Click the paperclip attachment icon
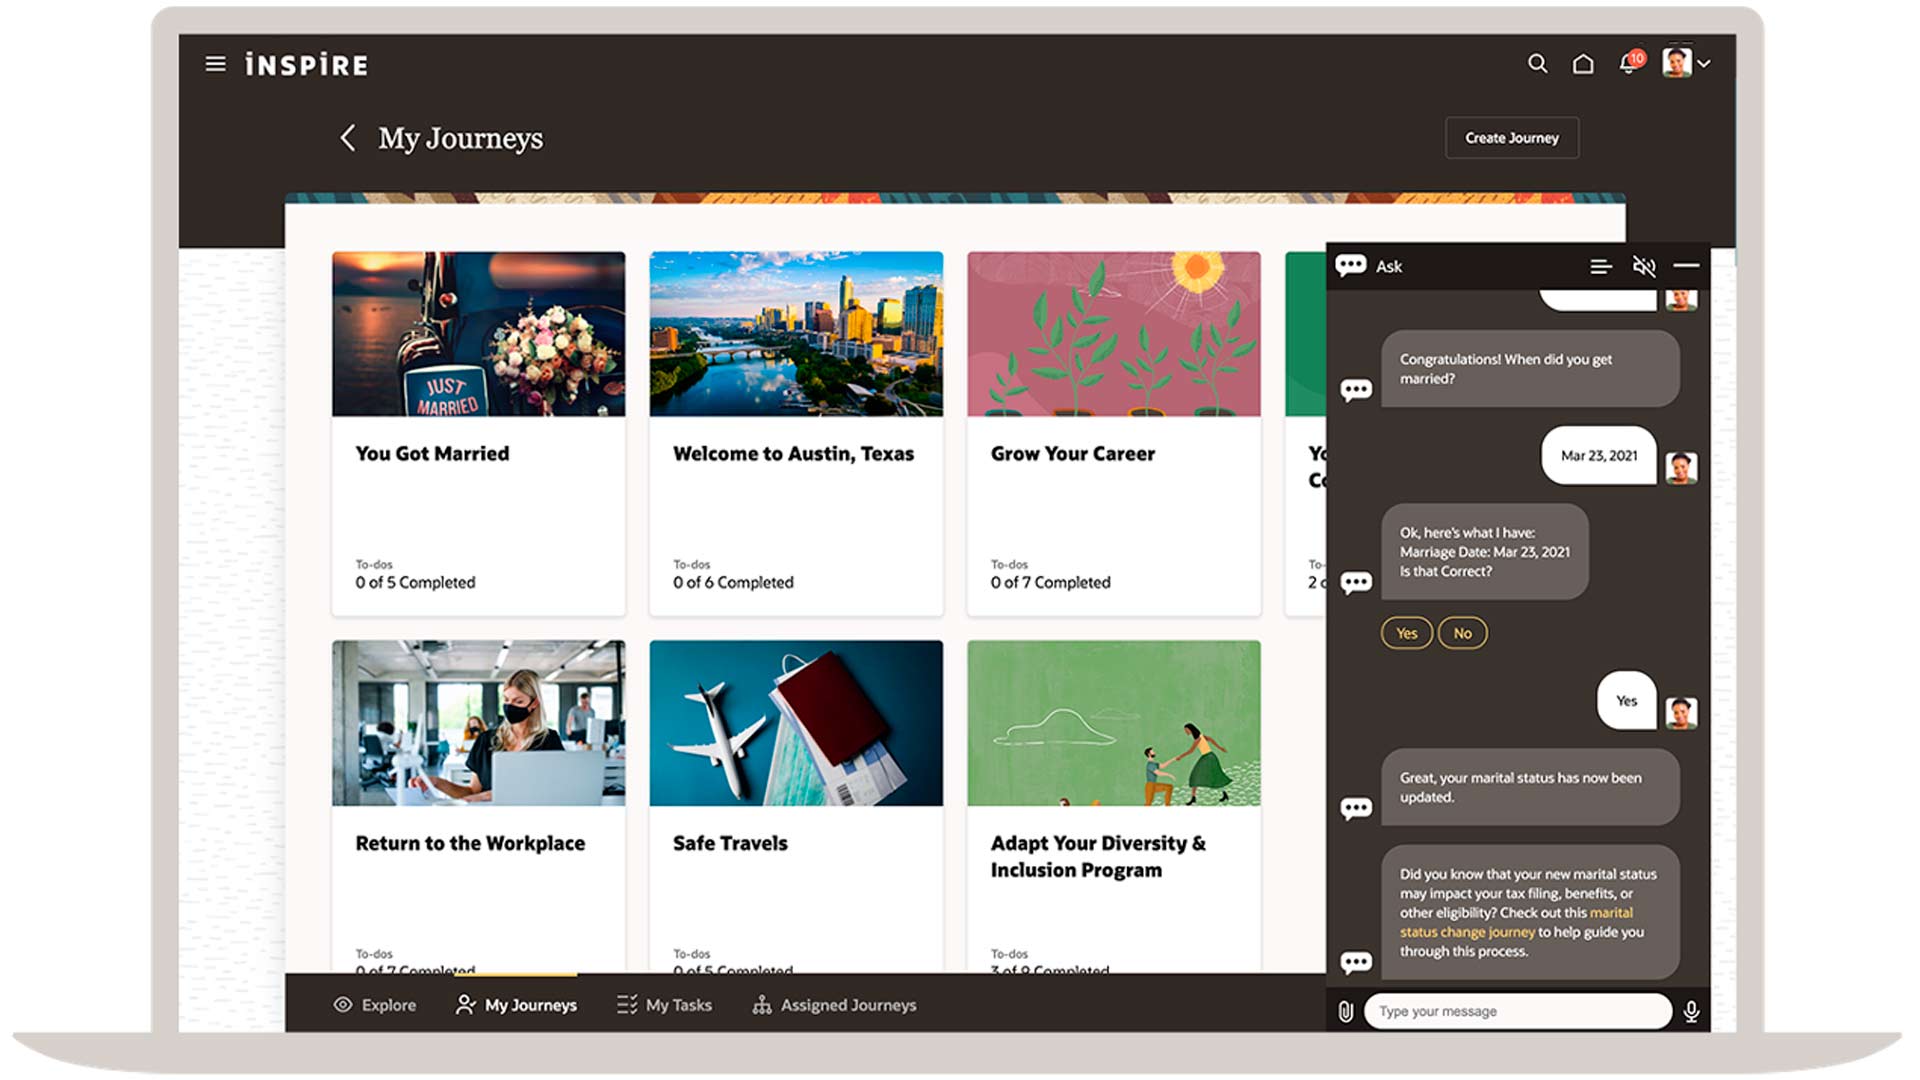Viewport: 1920px width, 1080px height. pos(1346,1012)
